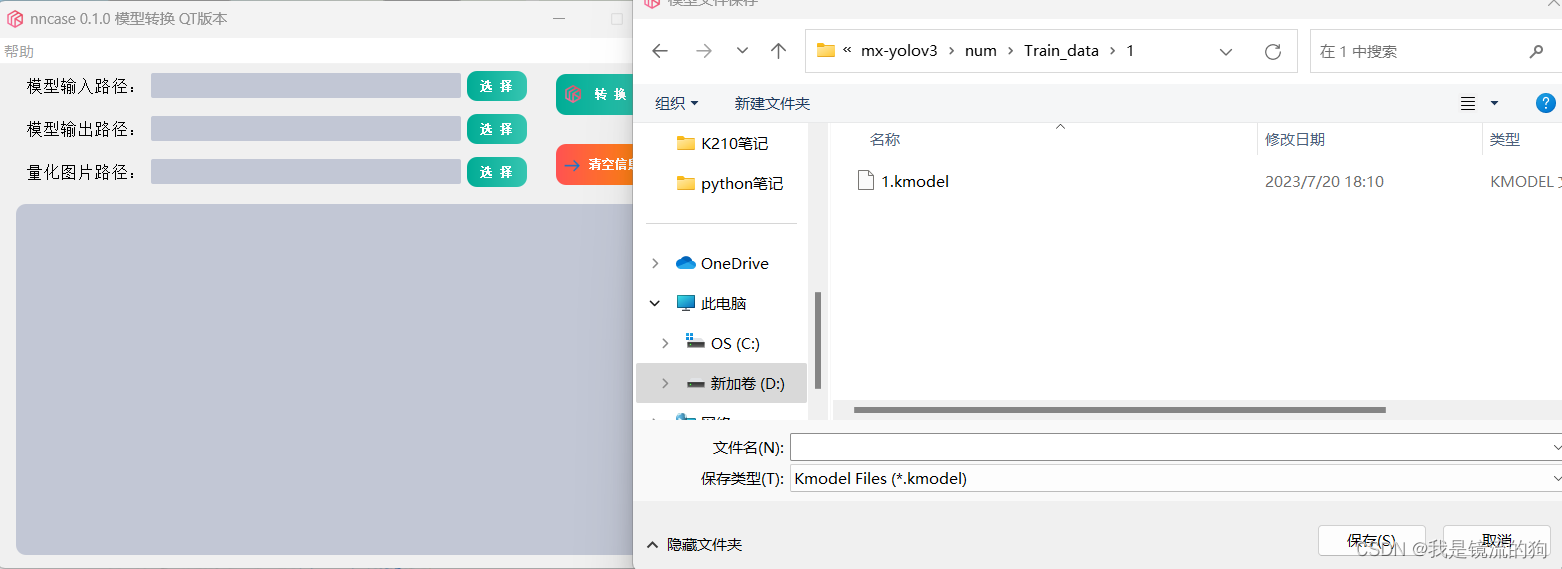The image size is (1562, 569).
Task: Sort by 修改日期 column header
Action: pyautogui.click(x=1295, y=139)
